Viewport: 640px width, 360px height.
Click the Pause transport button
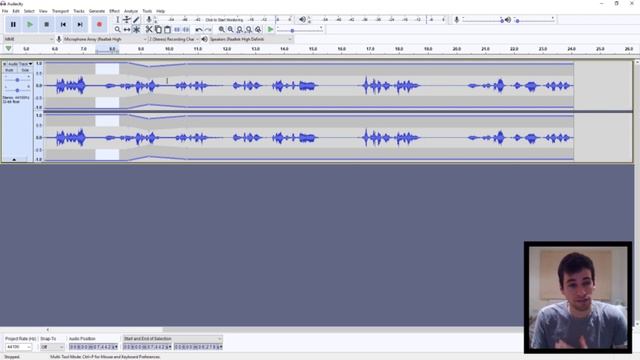pos(13,24)
